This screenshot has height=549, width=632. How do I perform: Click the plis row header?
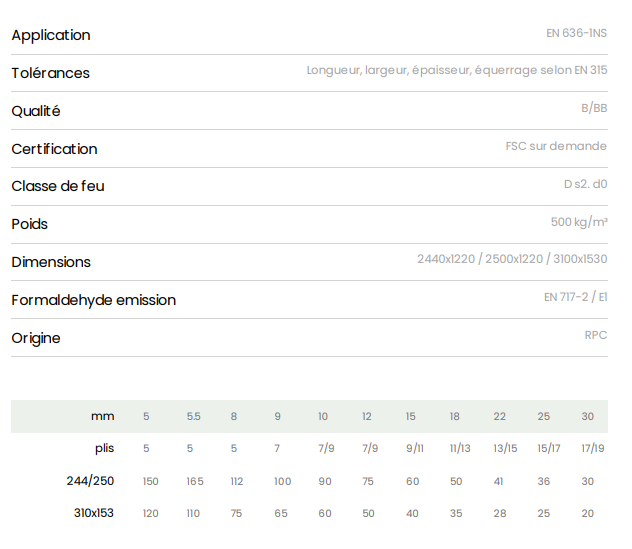[x=104, y=448]
